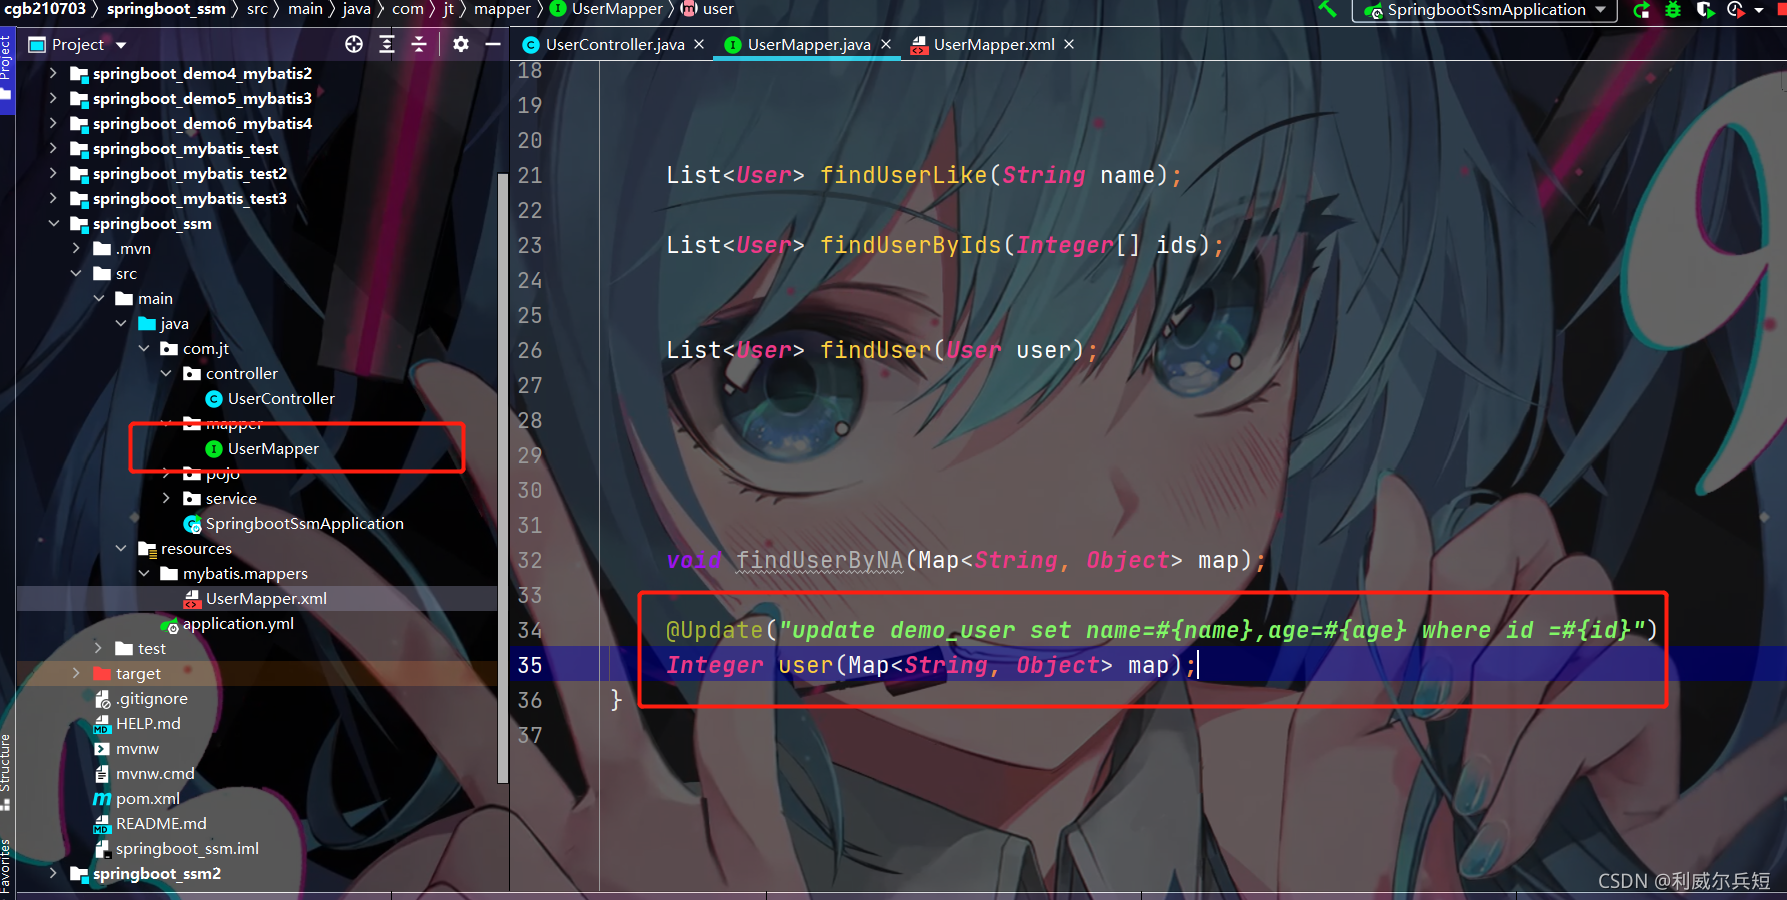Hide the Project tool window
The width and height of the screenshot is (1787, 900).
coord(493,44)
